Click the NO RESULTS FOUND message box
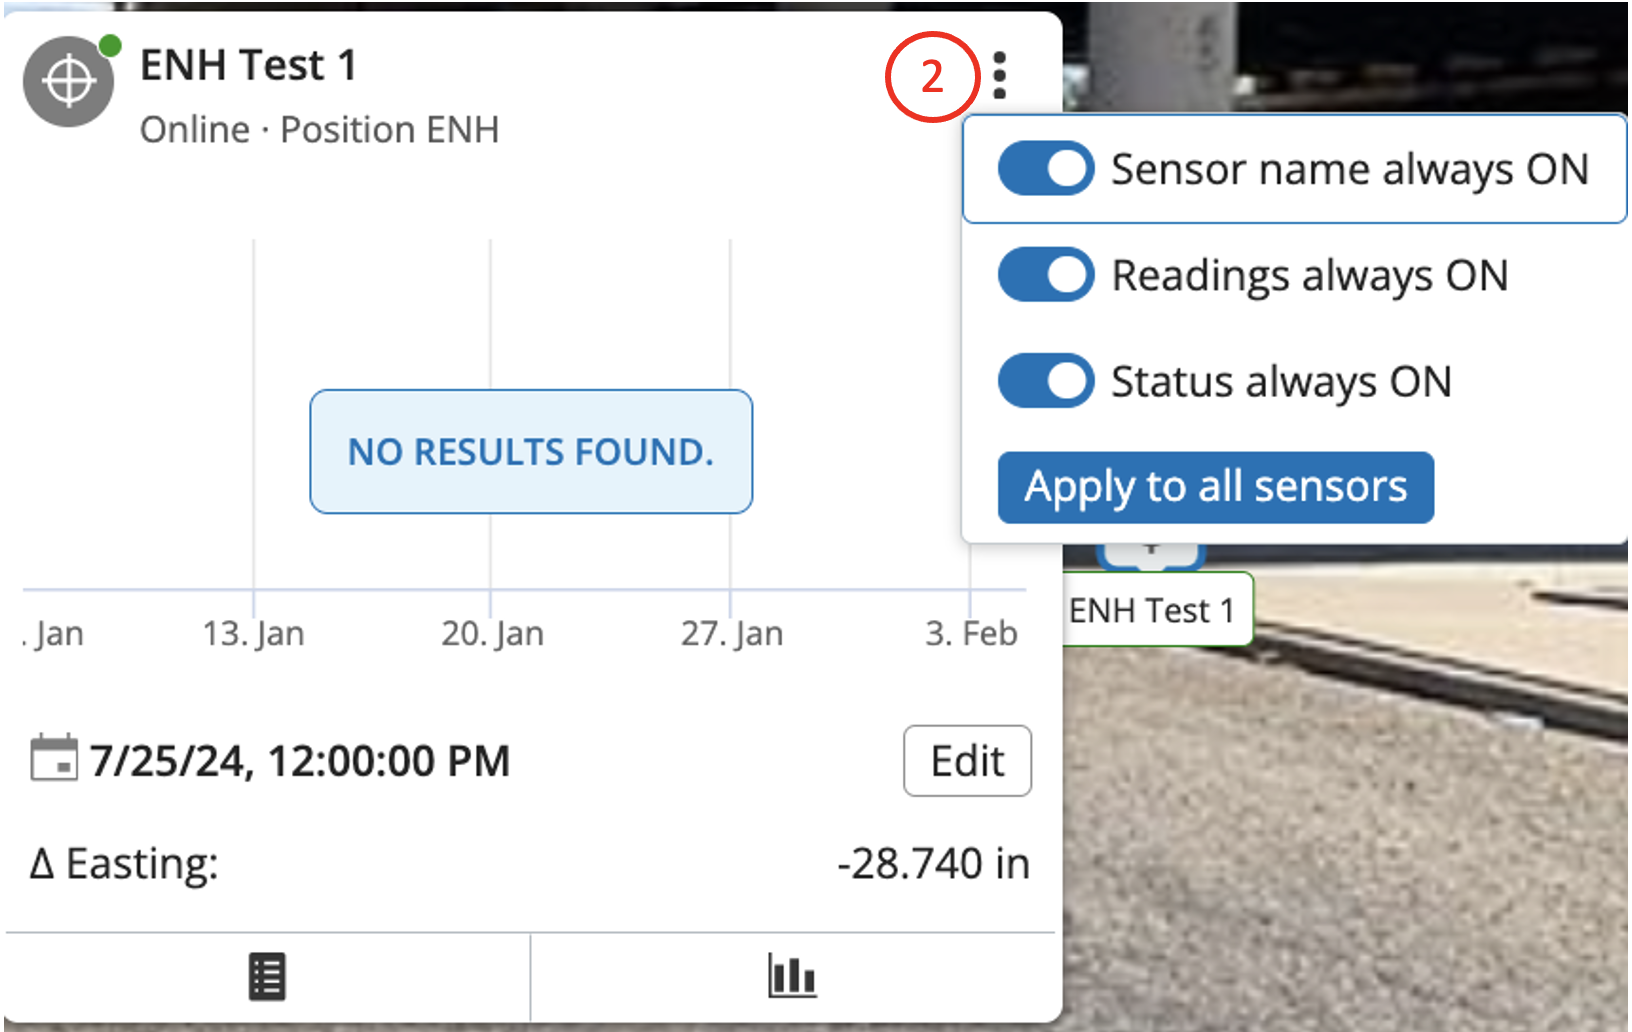The image size is (1632, 1032). [x=531, y=452]
